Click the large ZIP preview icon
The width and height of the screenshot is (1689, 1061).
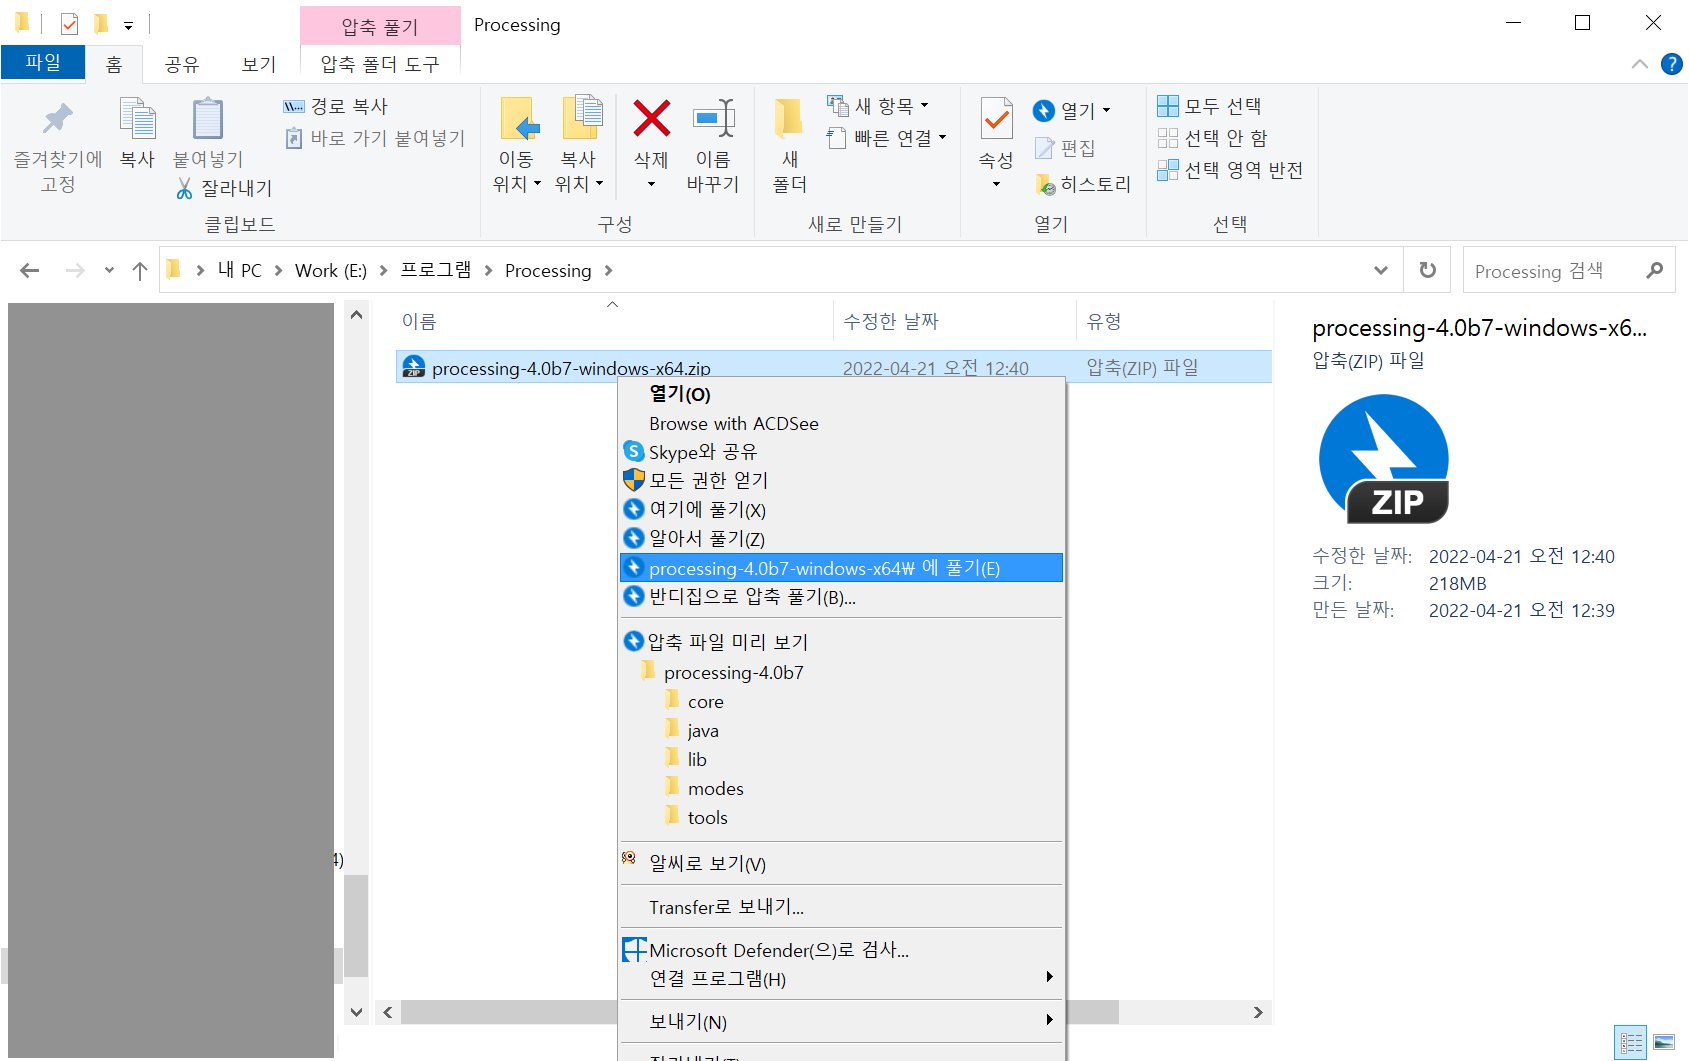tap(1384, 458)
